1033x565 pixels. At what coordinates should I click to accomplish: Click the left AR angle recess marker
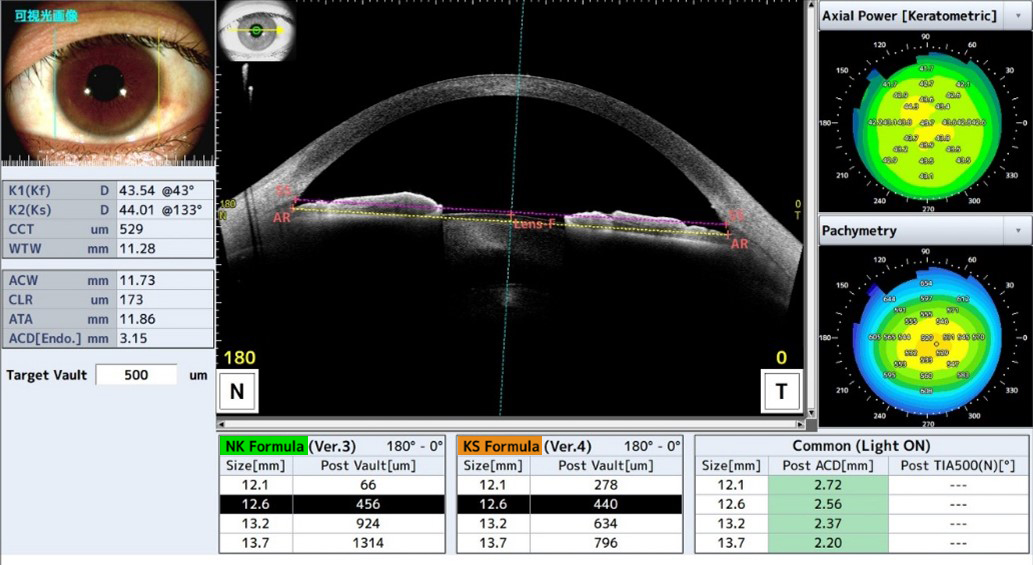tap(282, 217)
